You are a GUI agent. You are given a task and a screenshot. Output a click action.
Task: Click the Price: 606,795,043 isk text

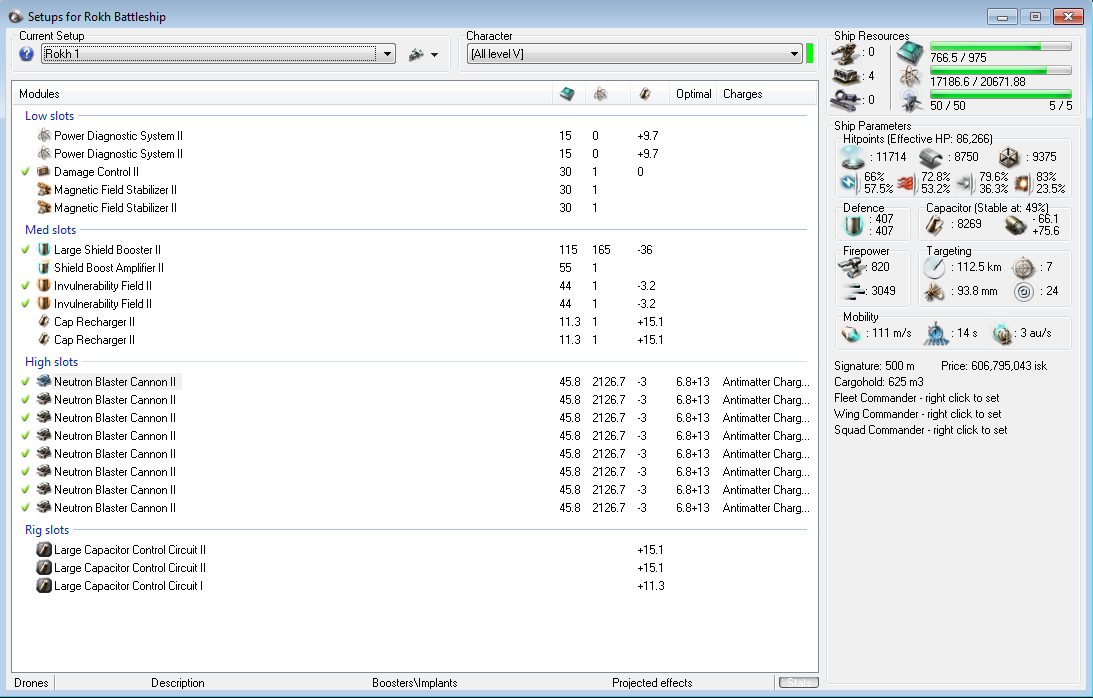[x=993, y=366]
